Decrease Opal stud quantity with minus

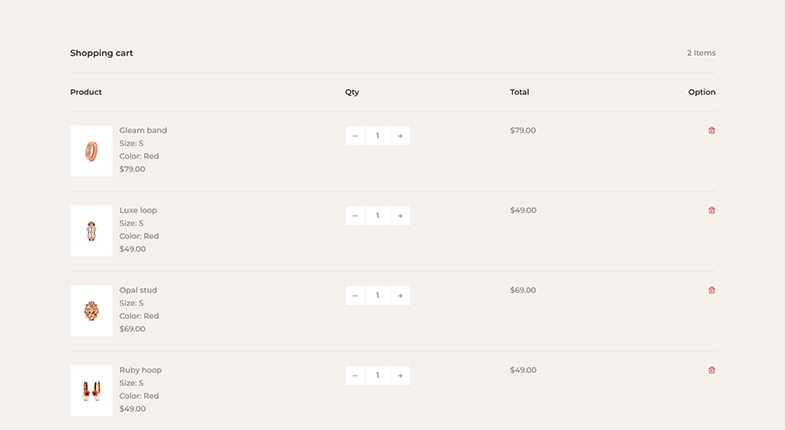[355, 296]
